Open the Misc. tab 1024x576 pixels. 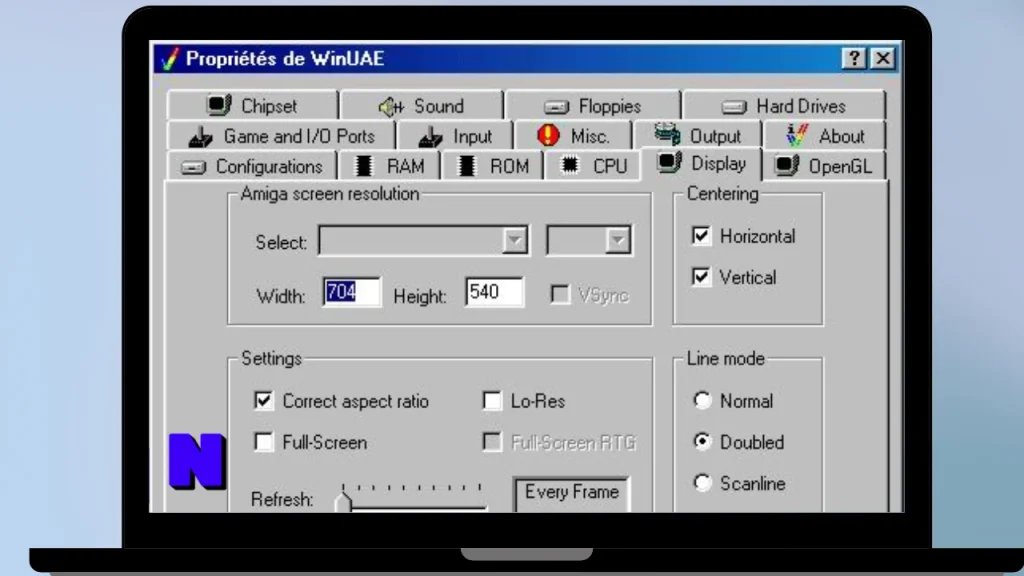[573, 136]
